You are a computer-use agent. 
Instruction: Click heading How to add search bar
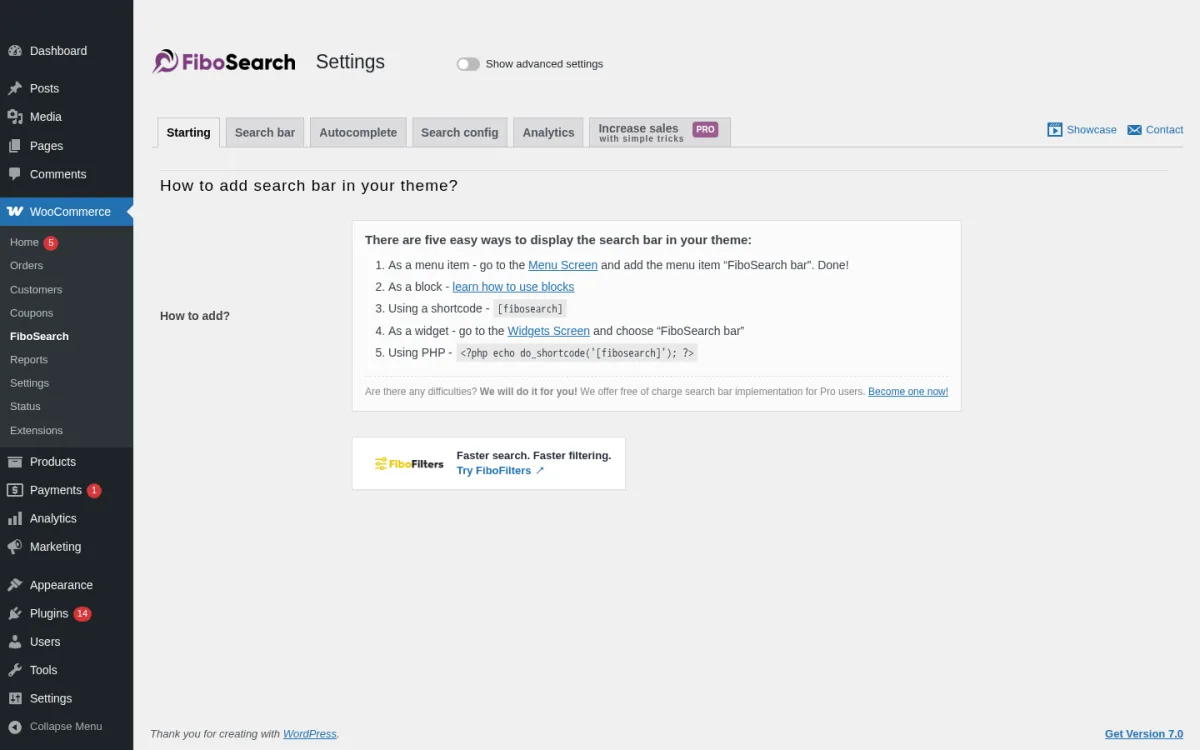point(309,186)
